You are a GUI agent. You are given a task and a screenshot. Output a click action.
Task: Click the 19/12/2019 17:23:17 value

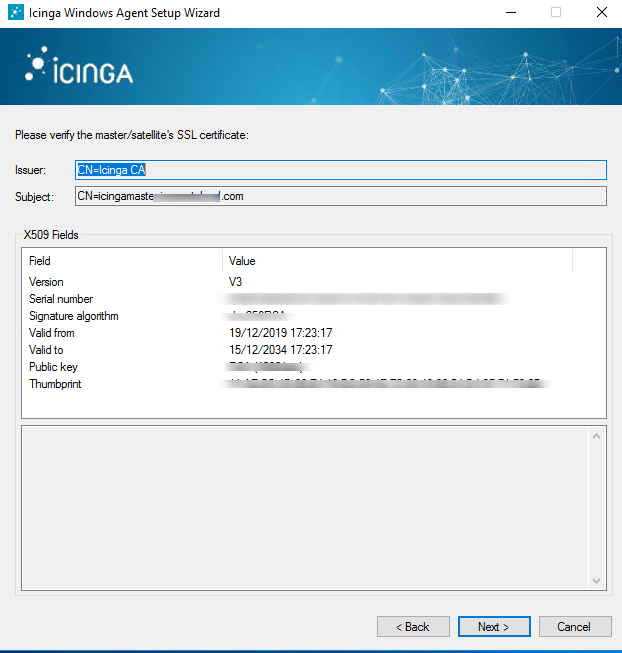[x=281, y=333]
